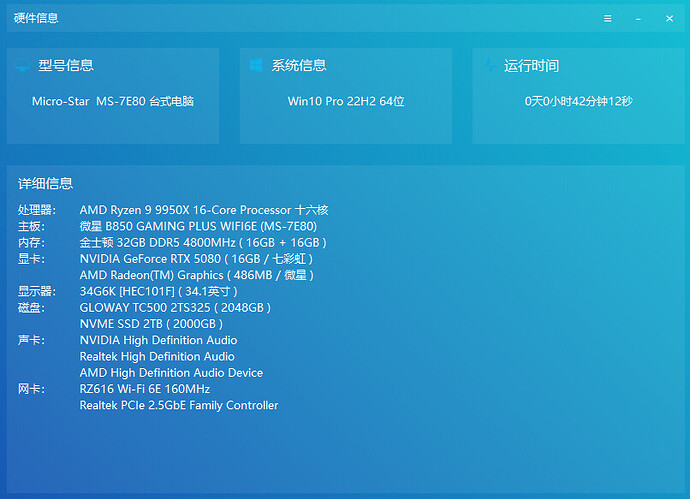Click the 内存 label
690x499 pixels.
tap(31, 242)
